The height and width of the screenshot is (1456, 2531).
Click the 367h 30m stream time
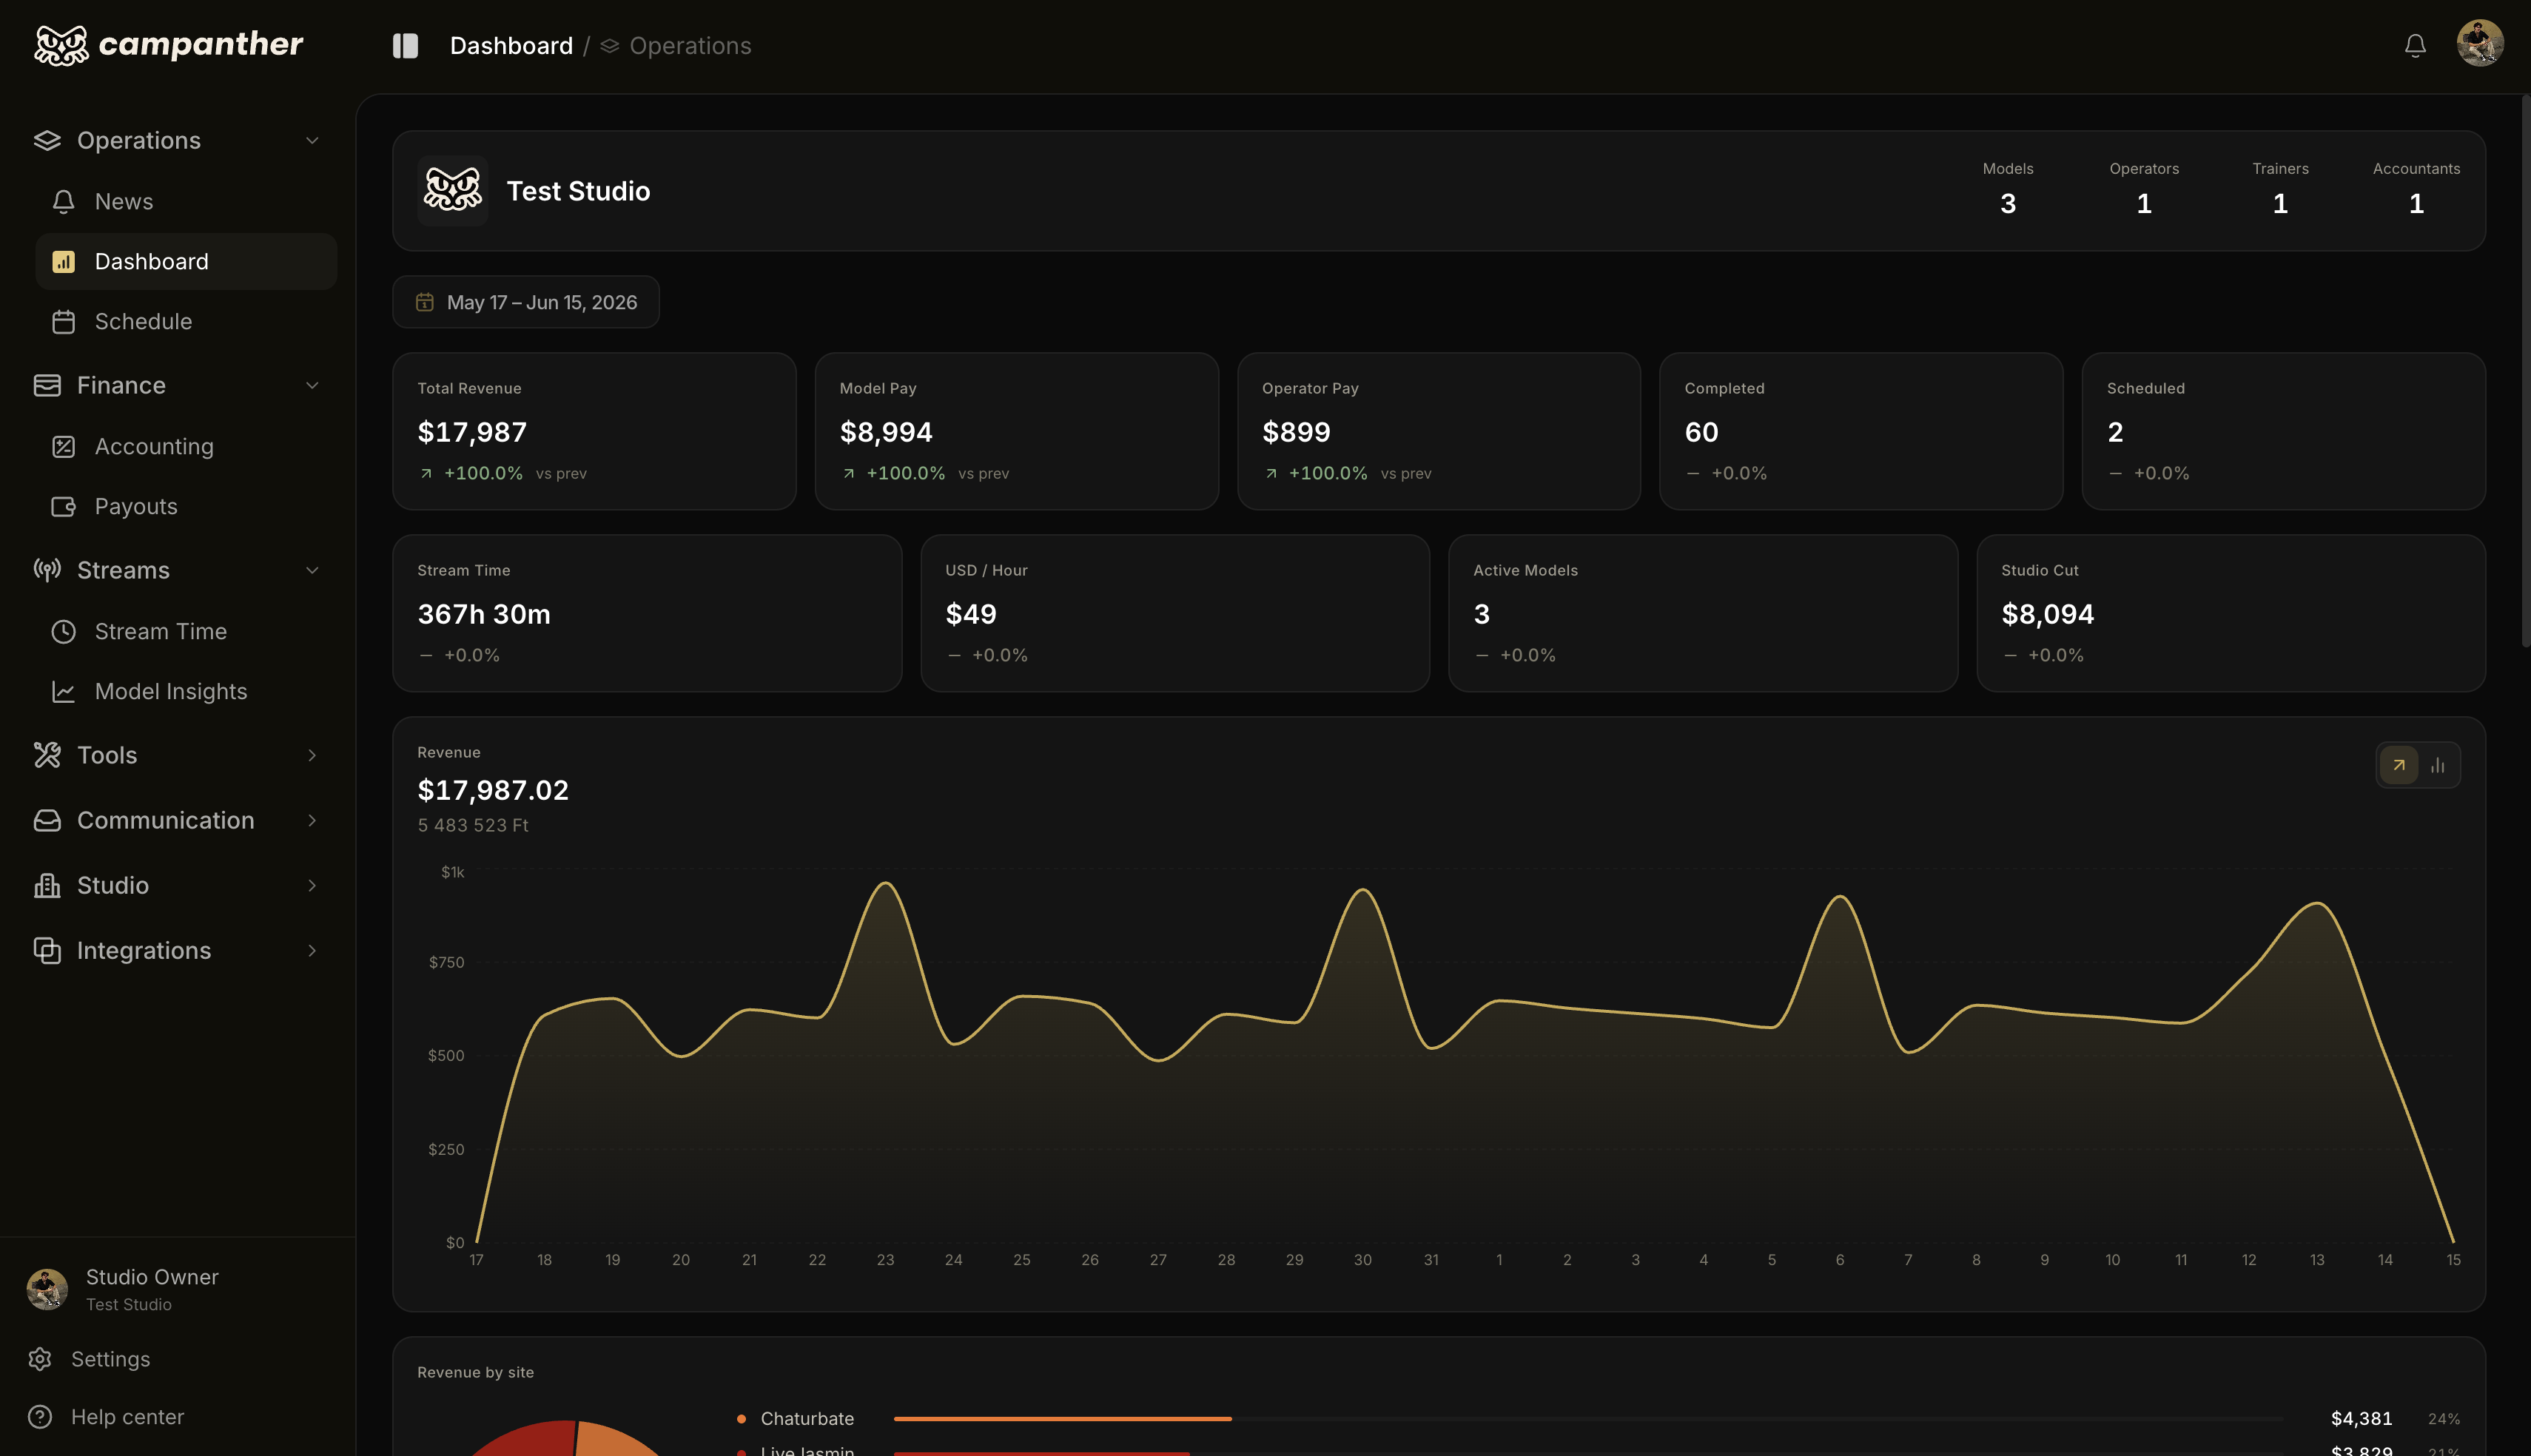pyautogui.click(x=484, y=614)
